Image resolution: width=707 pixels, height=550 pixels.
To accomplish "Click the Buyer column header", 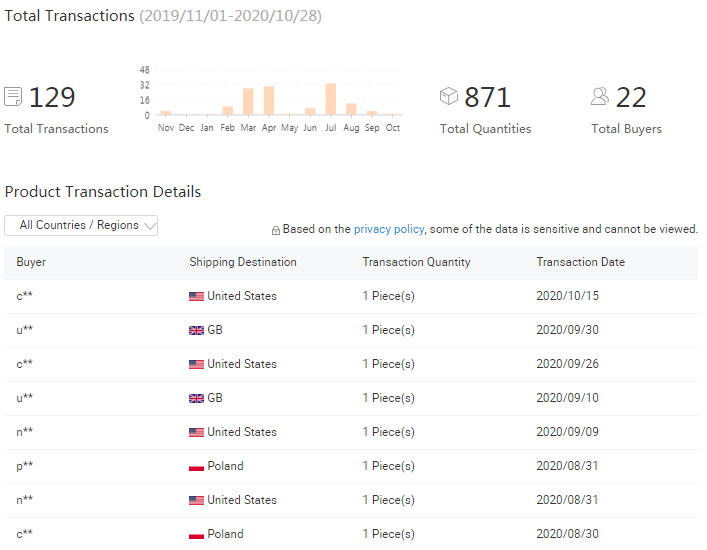I will click(31, 262).
